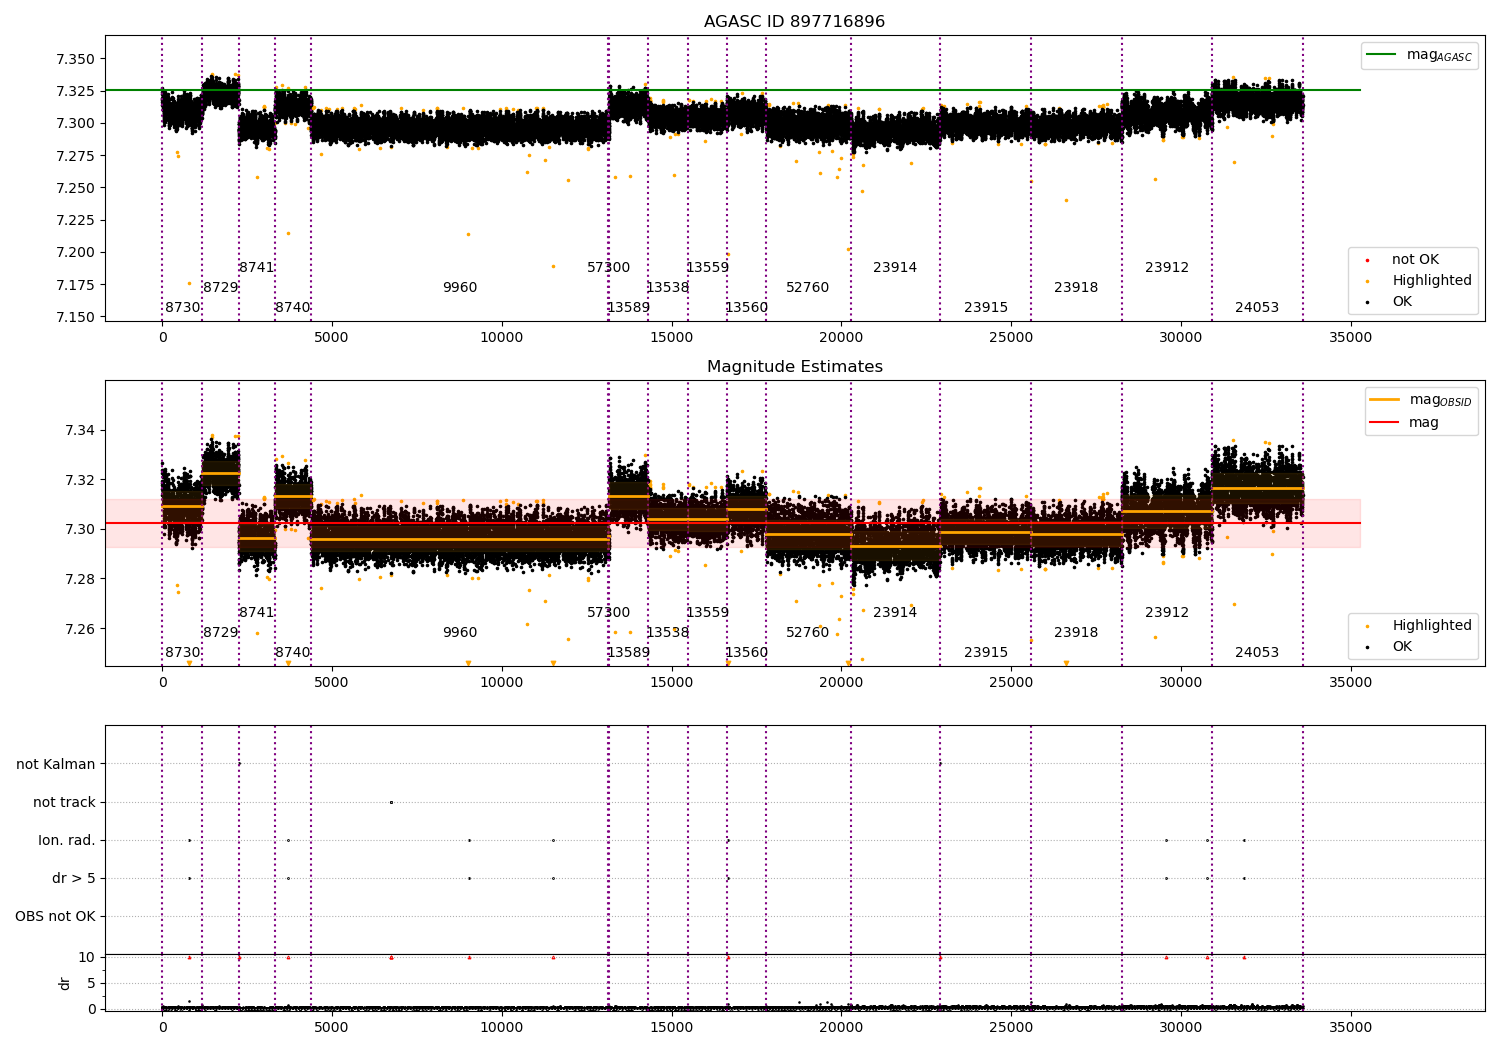Click obsid label 57300 in top plot
The height and width of the screenshot is (1050, 1500).
pos(609,268)
